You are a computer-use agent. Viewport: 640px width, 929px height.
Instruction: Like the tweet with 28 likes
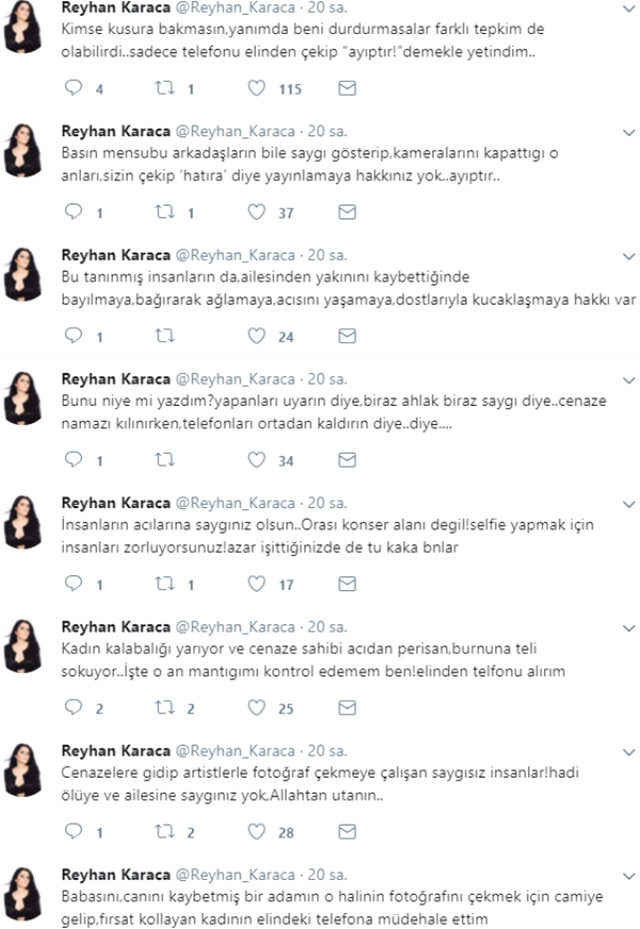point(256,831)
